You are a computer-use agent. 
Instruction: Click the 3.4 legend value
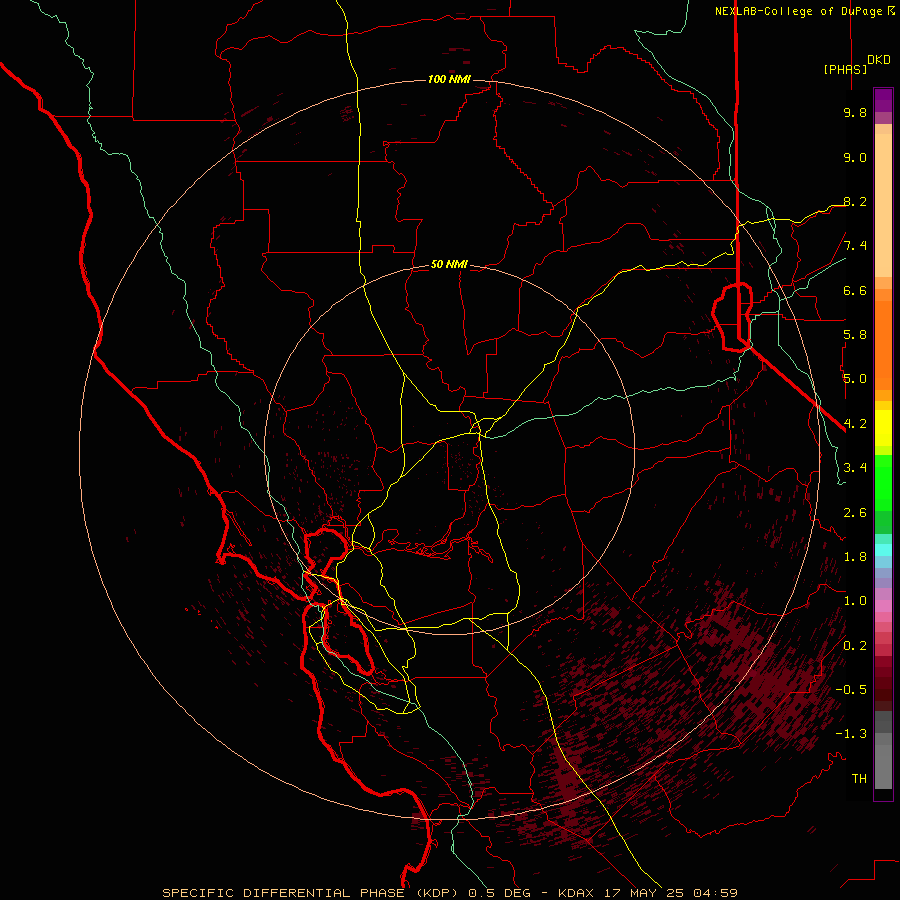pyautogui.click(x=855, y=468)
